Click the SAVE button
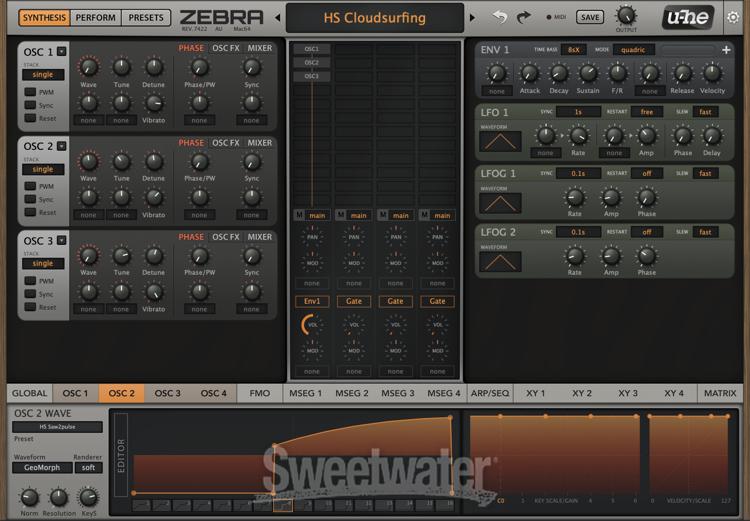Image resolution: width=750 pixels, height=521 pixels. click(590, 17)
